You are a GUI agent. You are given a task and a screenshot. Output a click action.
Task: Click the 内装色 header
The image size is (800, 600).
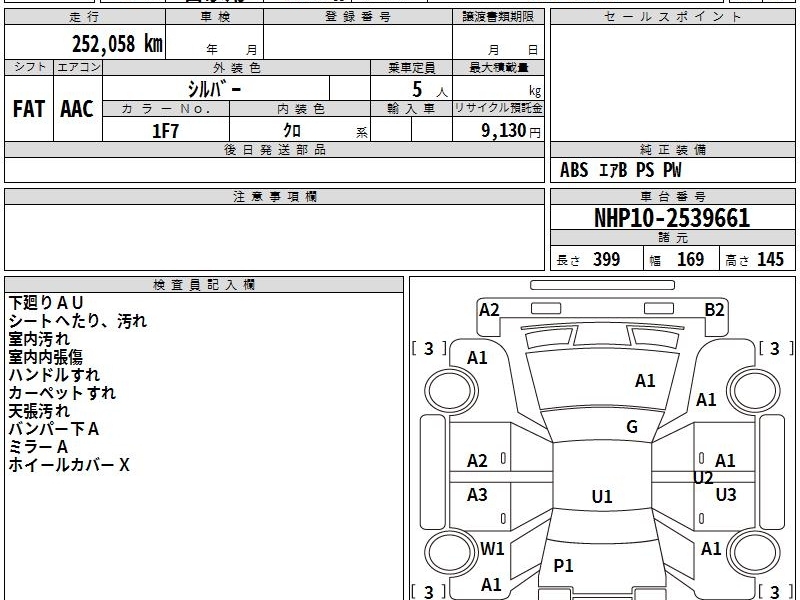pyautogui.click(x=301, y=109)
